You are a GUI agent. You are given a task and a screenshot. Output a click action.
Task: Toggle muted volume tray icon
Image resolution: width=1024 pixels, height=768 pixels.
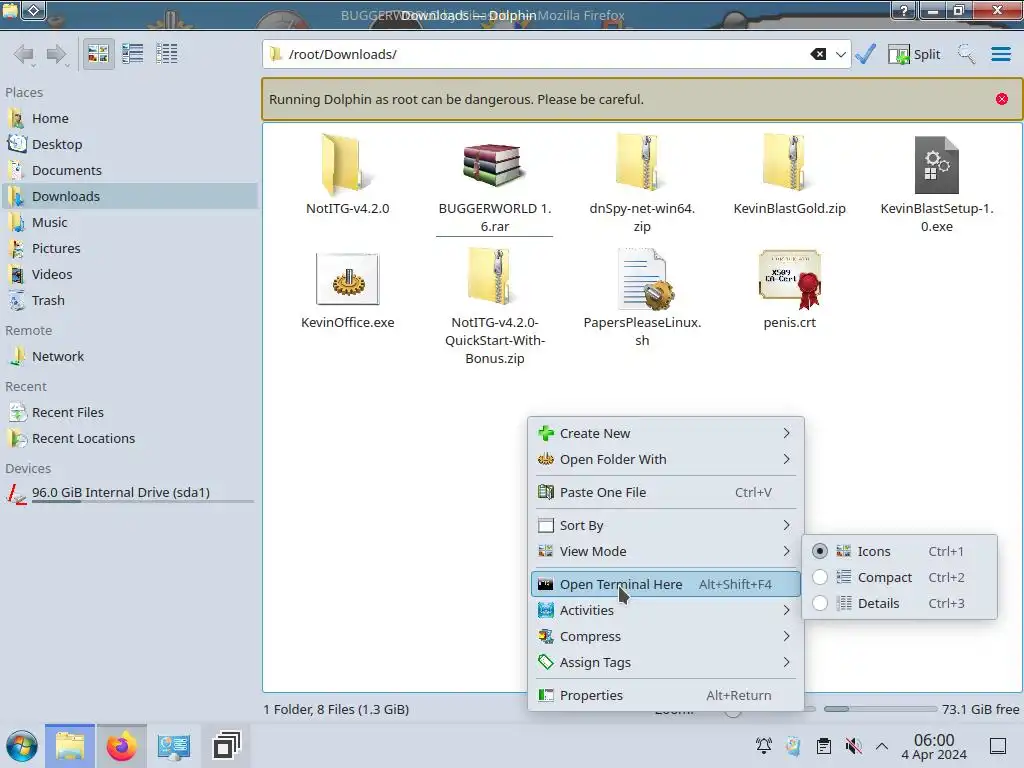[x=853, y=746]
